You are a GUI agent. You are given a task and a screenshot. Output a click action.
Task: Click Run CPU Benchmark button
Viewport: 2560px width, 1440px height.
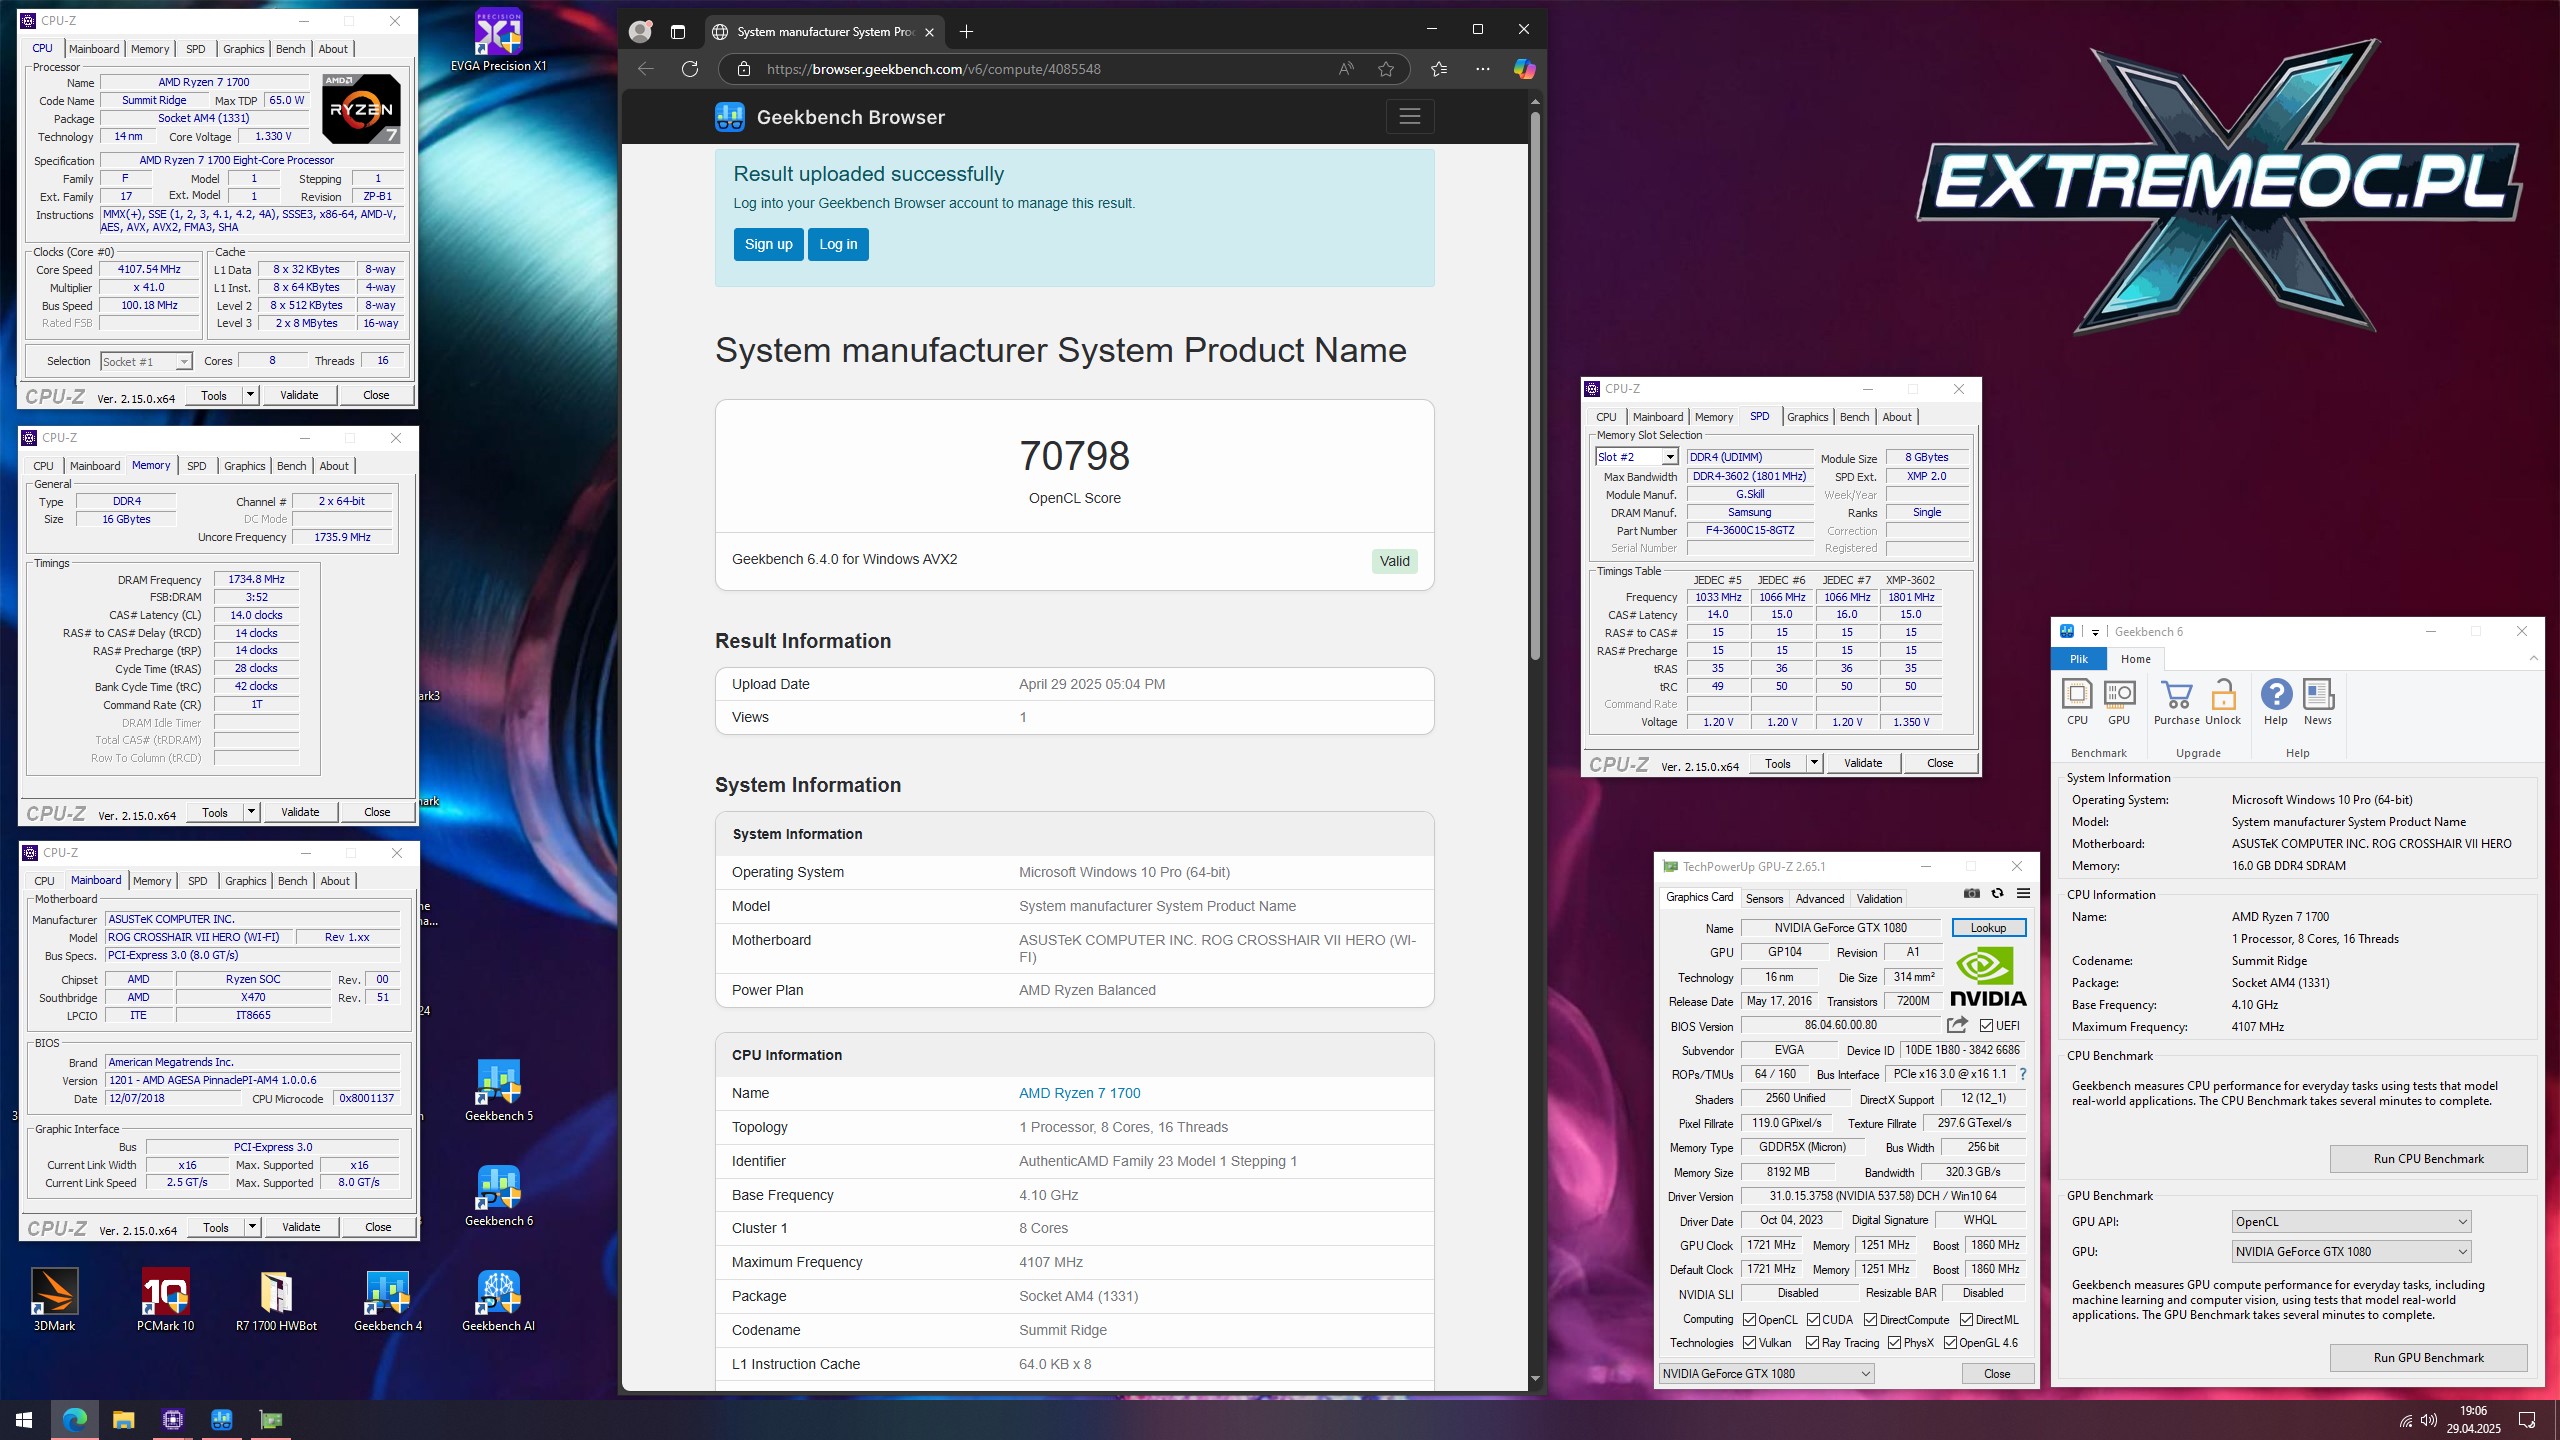pyautogui.click(x=2428, y=1159)
